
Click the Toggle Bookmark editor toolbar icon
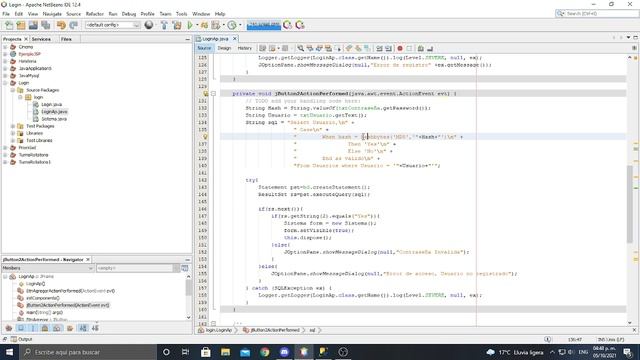tap(367, 48)
